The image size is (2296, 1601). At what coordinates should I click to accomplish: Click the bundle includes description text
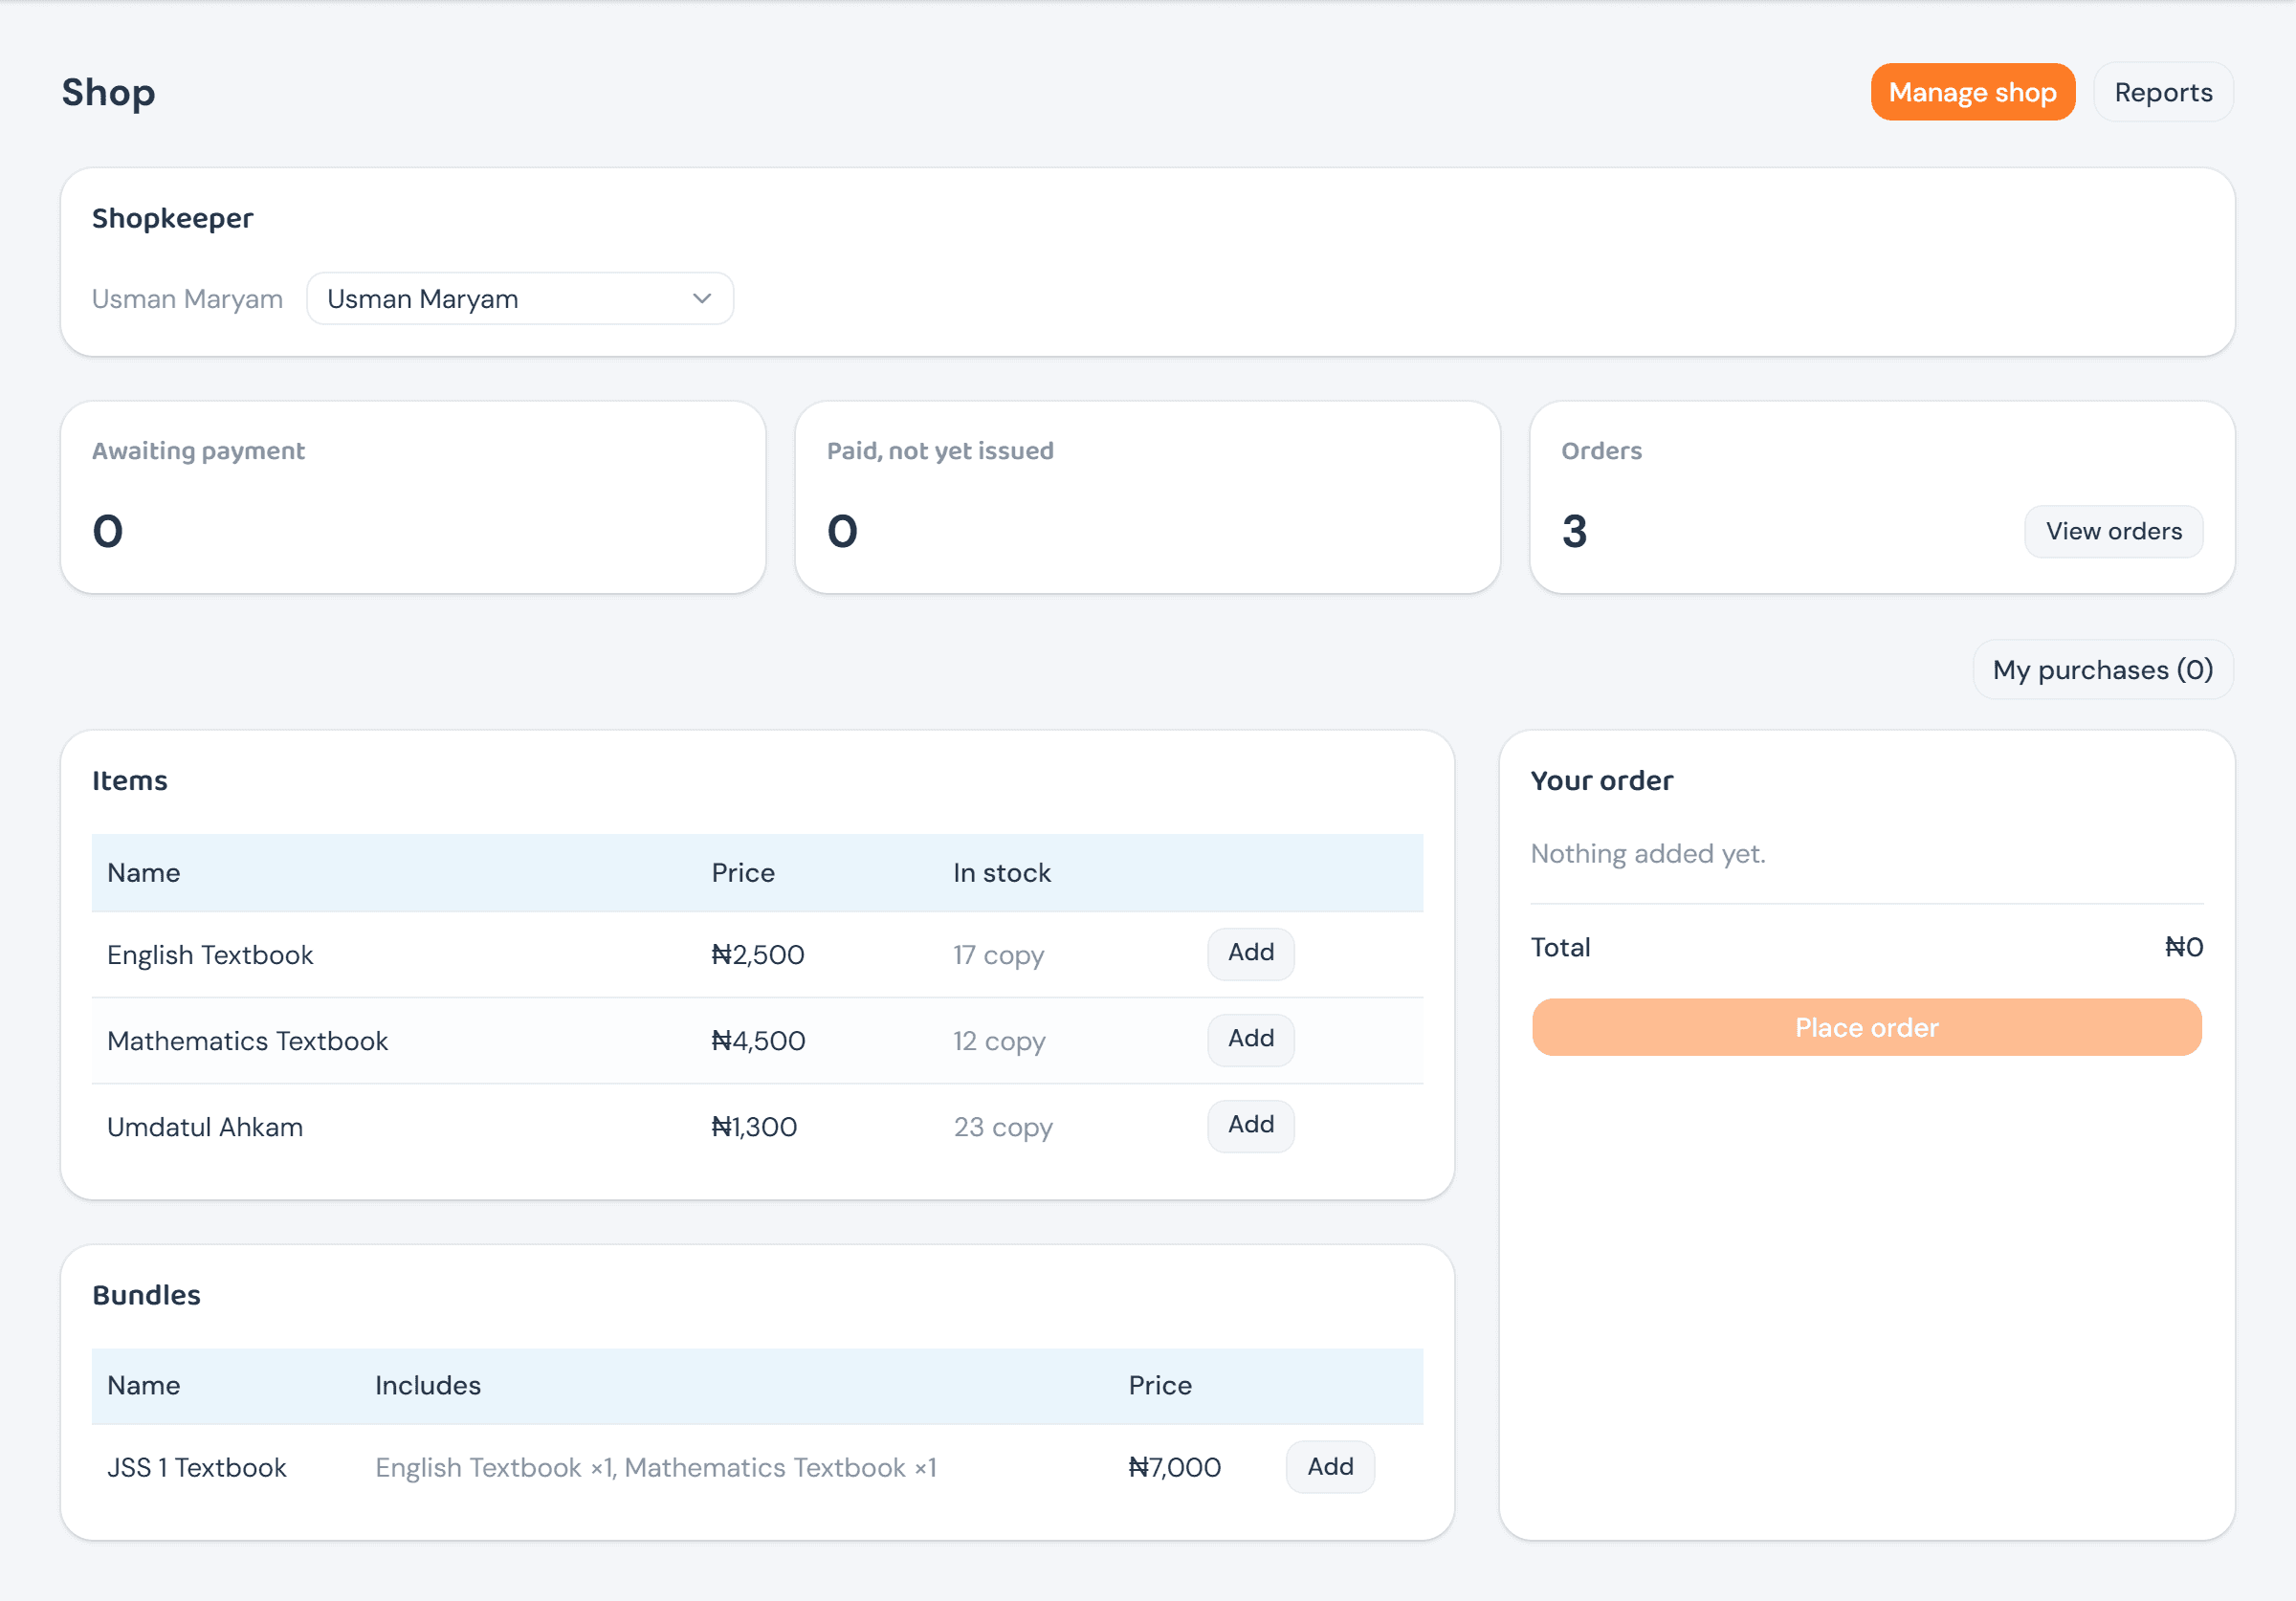656,1467
